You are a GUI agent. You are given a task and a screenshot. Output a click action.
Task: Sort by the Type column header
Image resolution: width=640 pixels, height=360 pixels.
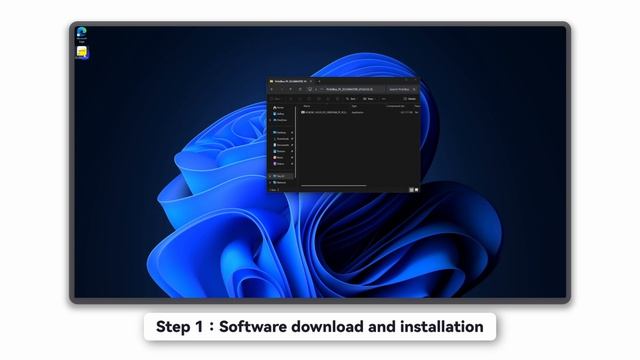354,106
